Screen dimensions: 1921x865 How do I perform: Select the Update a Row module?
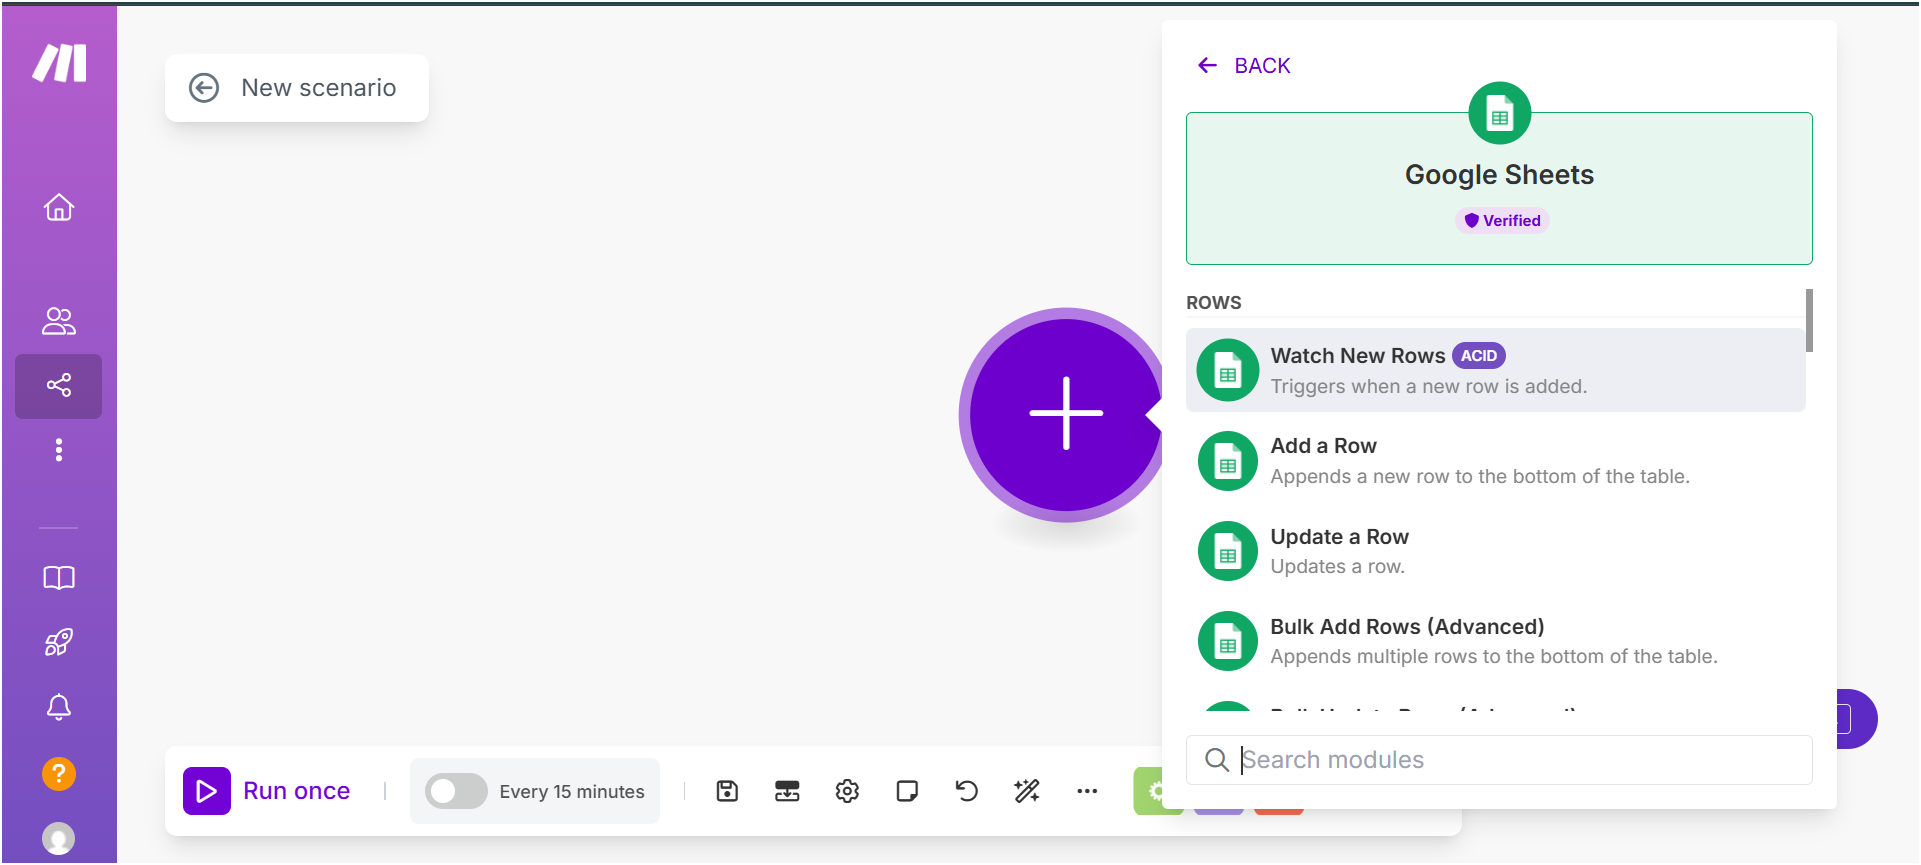click(x=1495, y=551)
